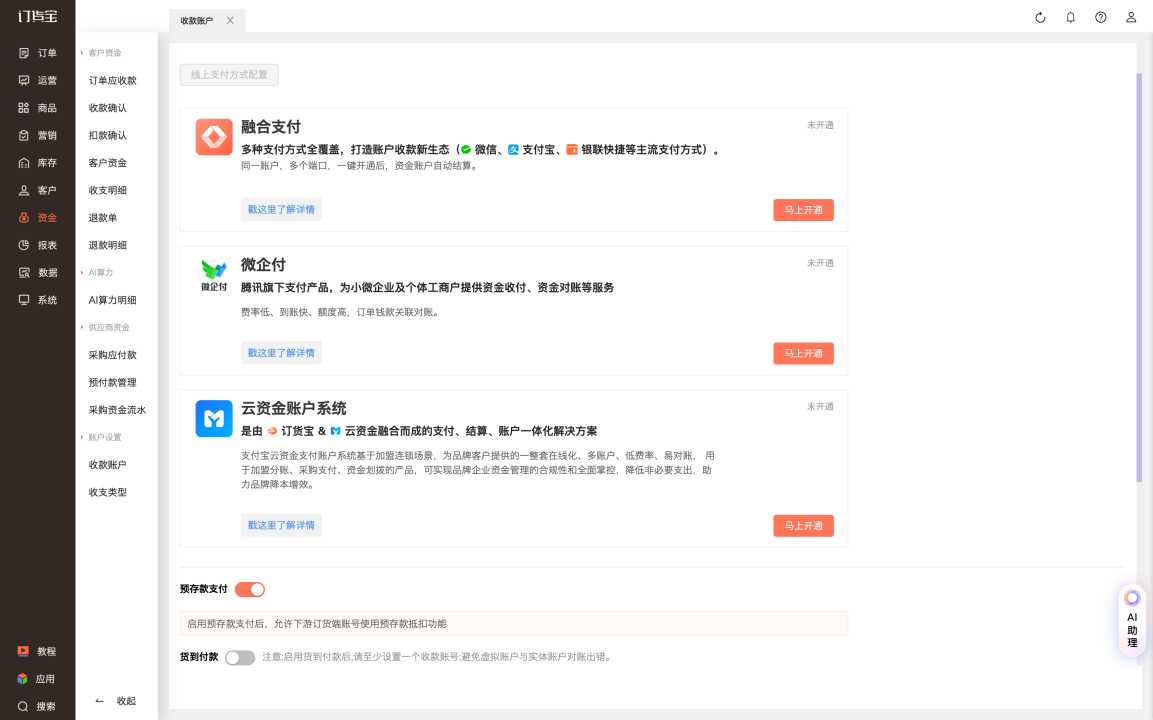Click the 云资金账户系统 logo icon
This screenshot has width=1153, height=720.
point(214,418)
